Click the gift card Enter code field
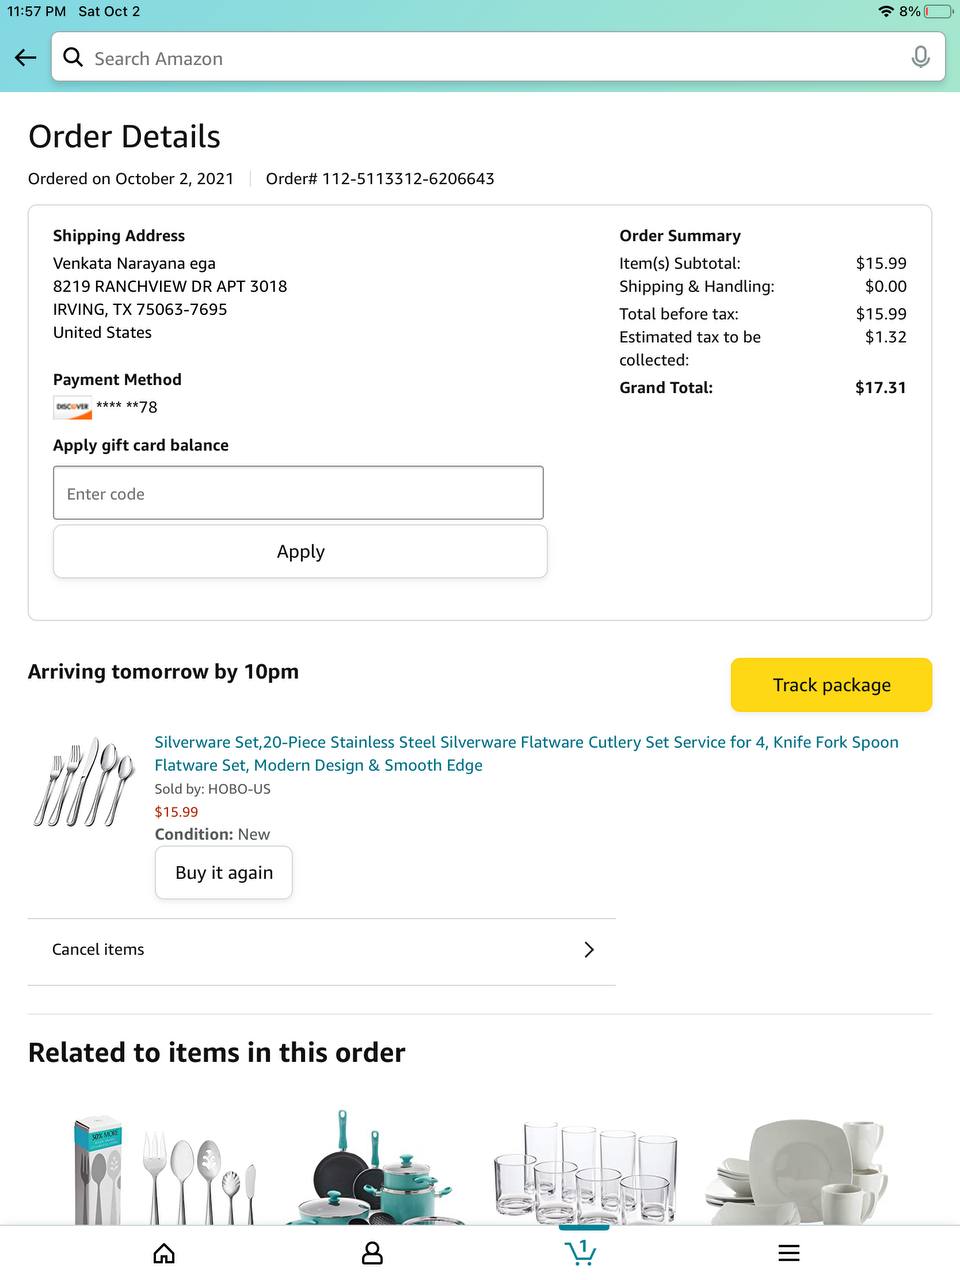Screen dimensions: 960x1280 coord(298,493)
